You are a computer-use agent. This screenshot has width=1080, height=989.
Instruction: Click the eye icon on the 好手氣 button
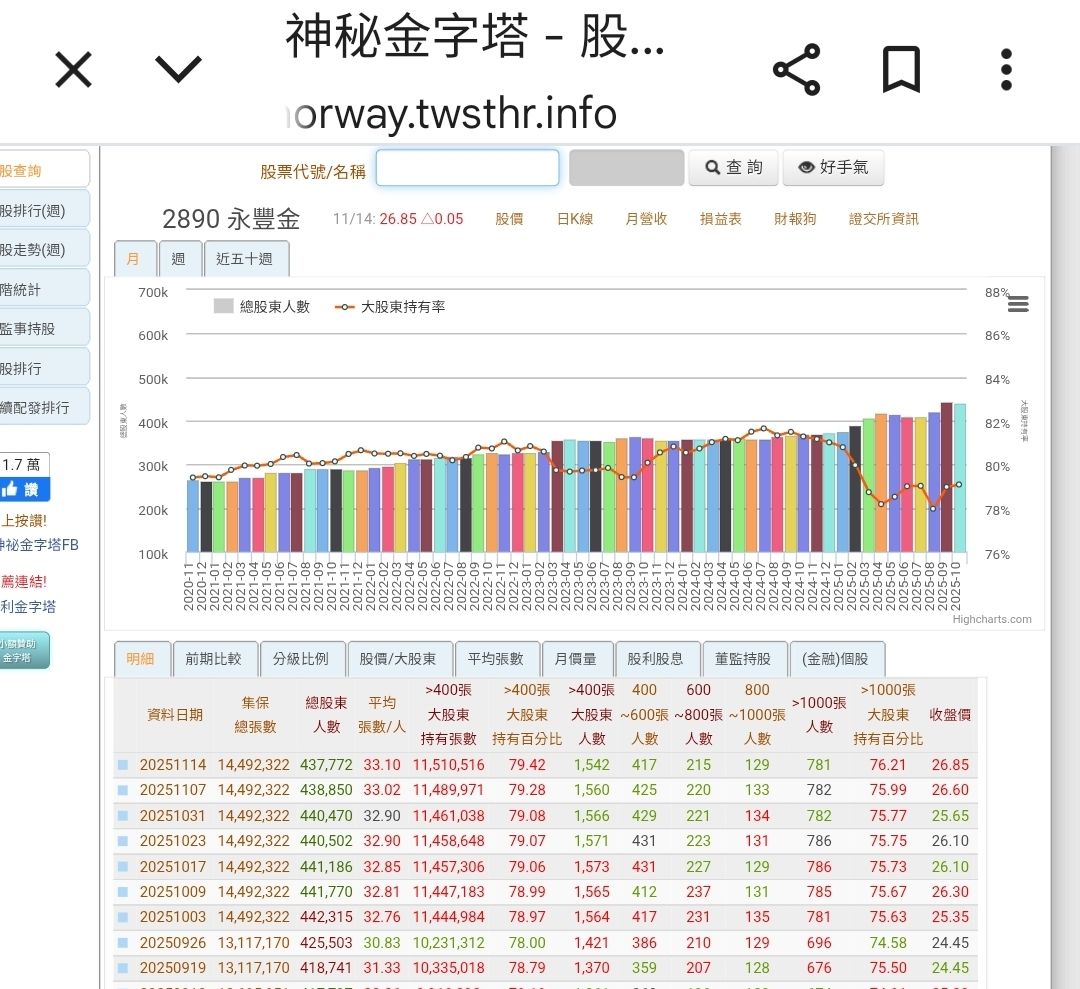(808, 167)
